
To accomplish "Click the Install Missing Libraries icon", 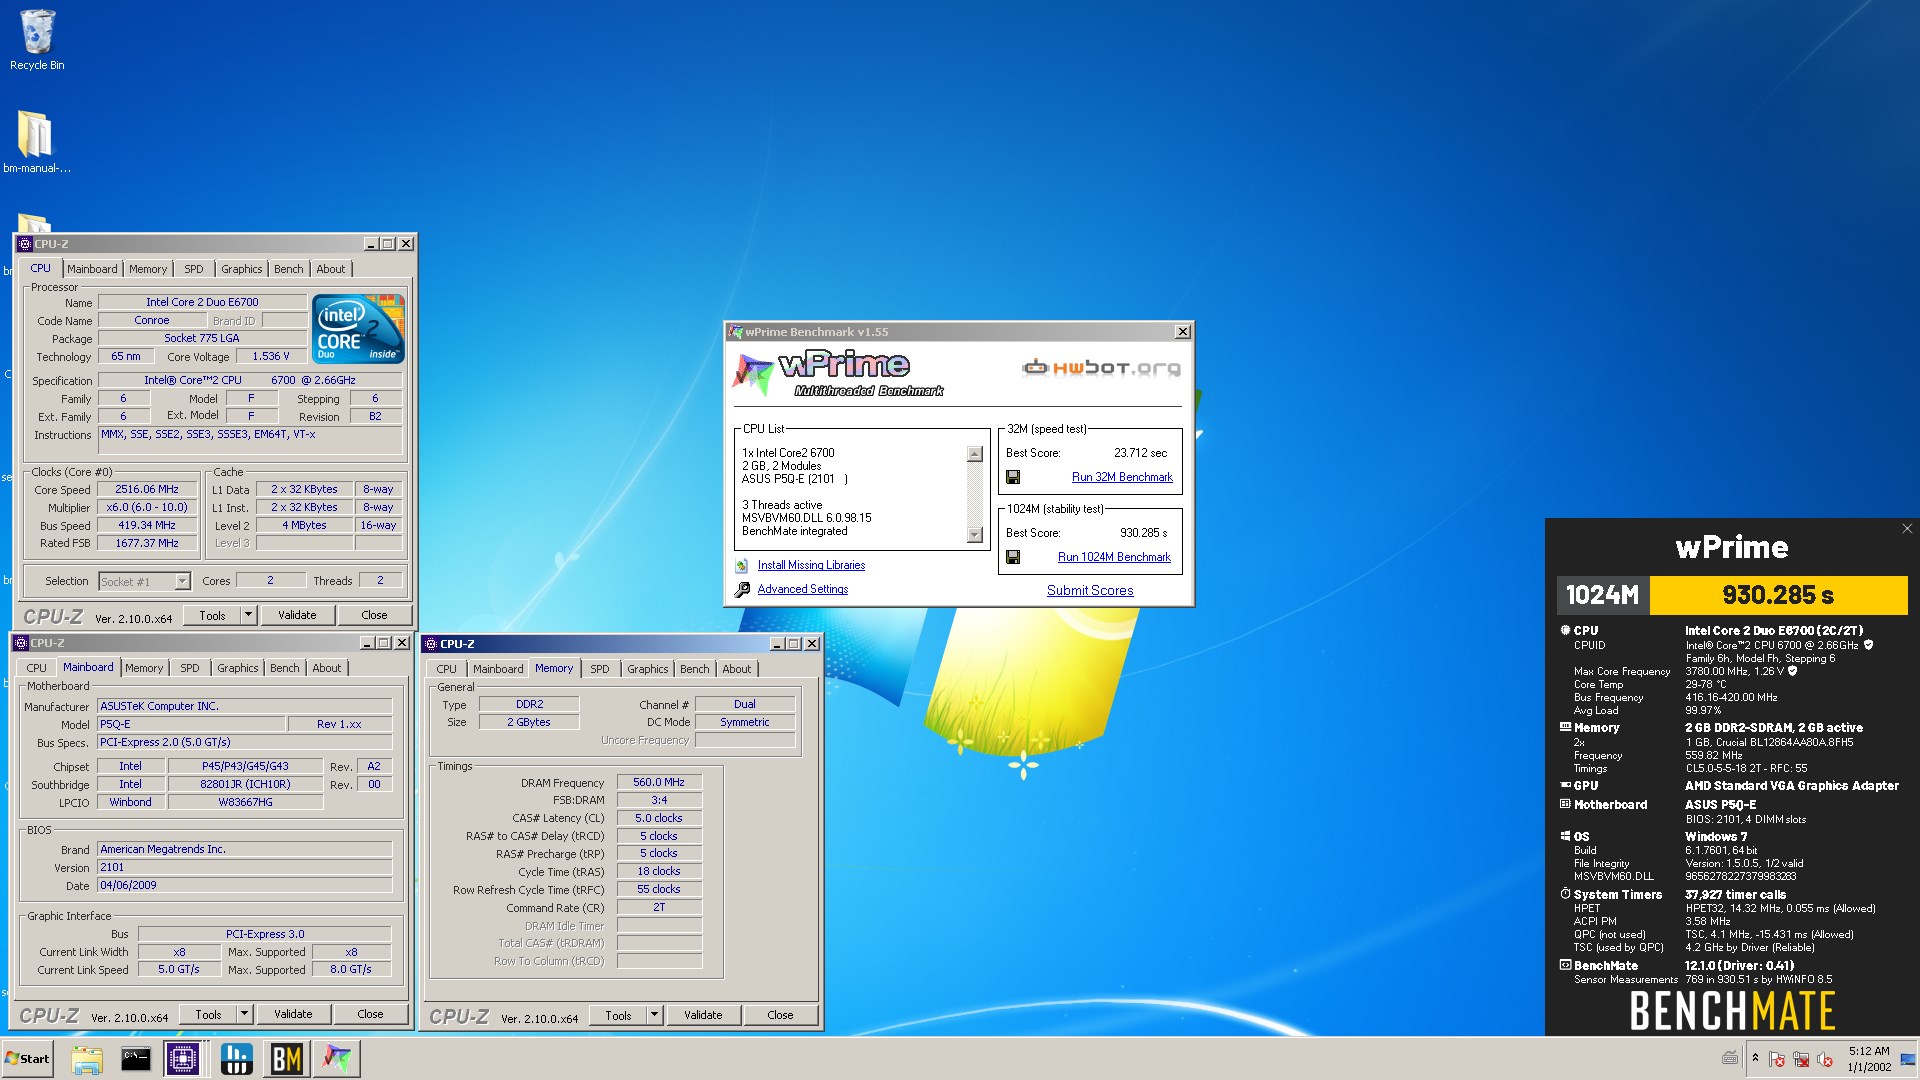I will (742, 566).
